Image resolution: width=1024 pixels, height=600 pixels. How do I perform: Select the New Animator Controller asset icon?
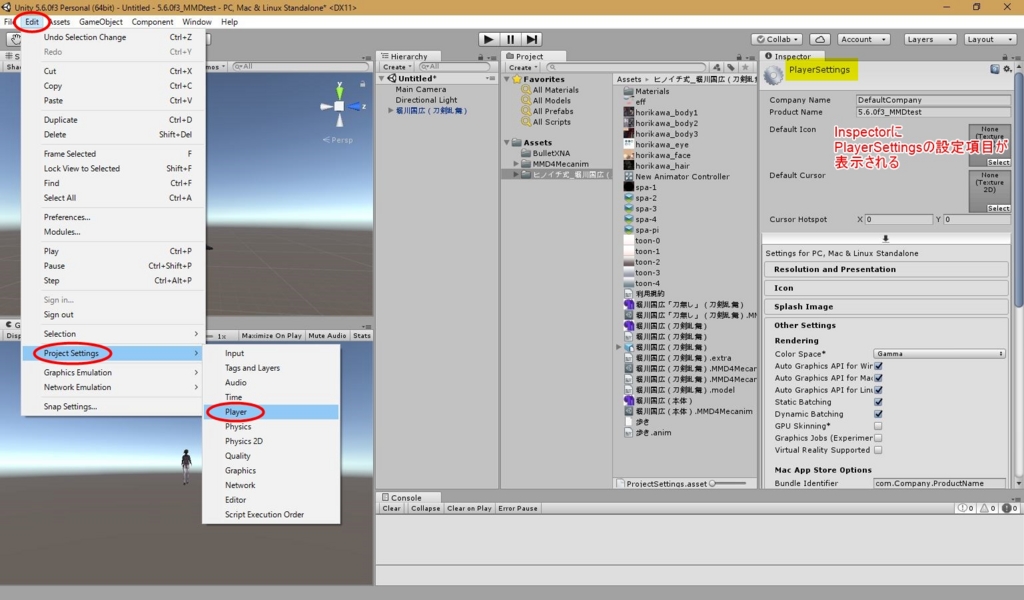[x=628, y=176]
